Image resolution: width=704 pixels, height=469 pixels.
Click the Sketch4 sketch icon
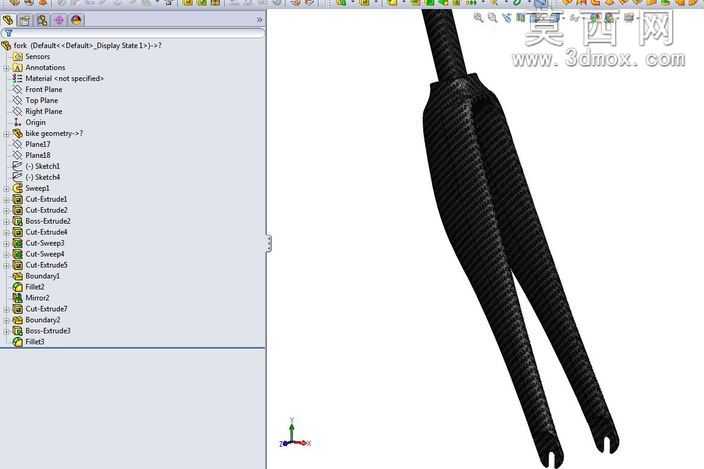click(x=18, y=177)
